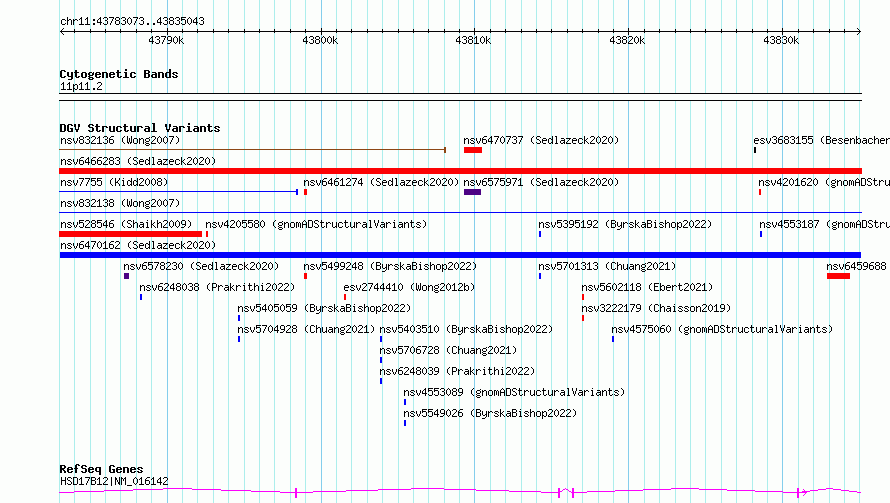Screen dimensions: 890x503
Task: Click the nsv6248039 (Prakrithi2022) label
Action: pyautogui.click(x=457, y=371)
